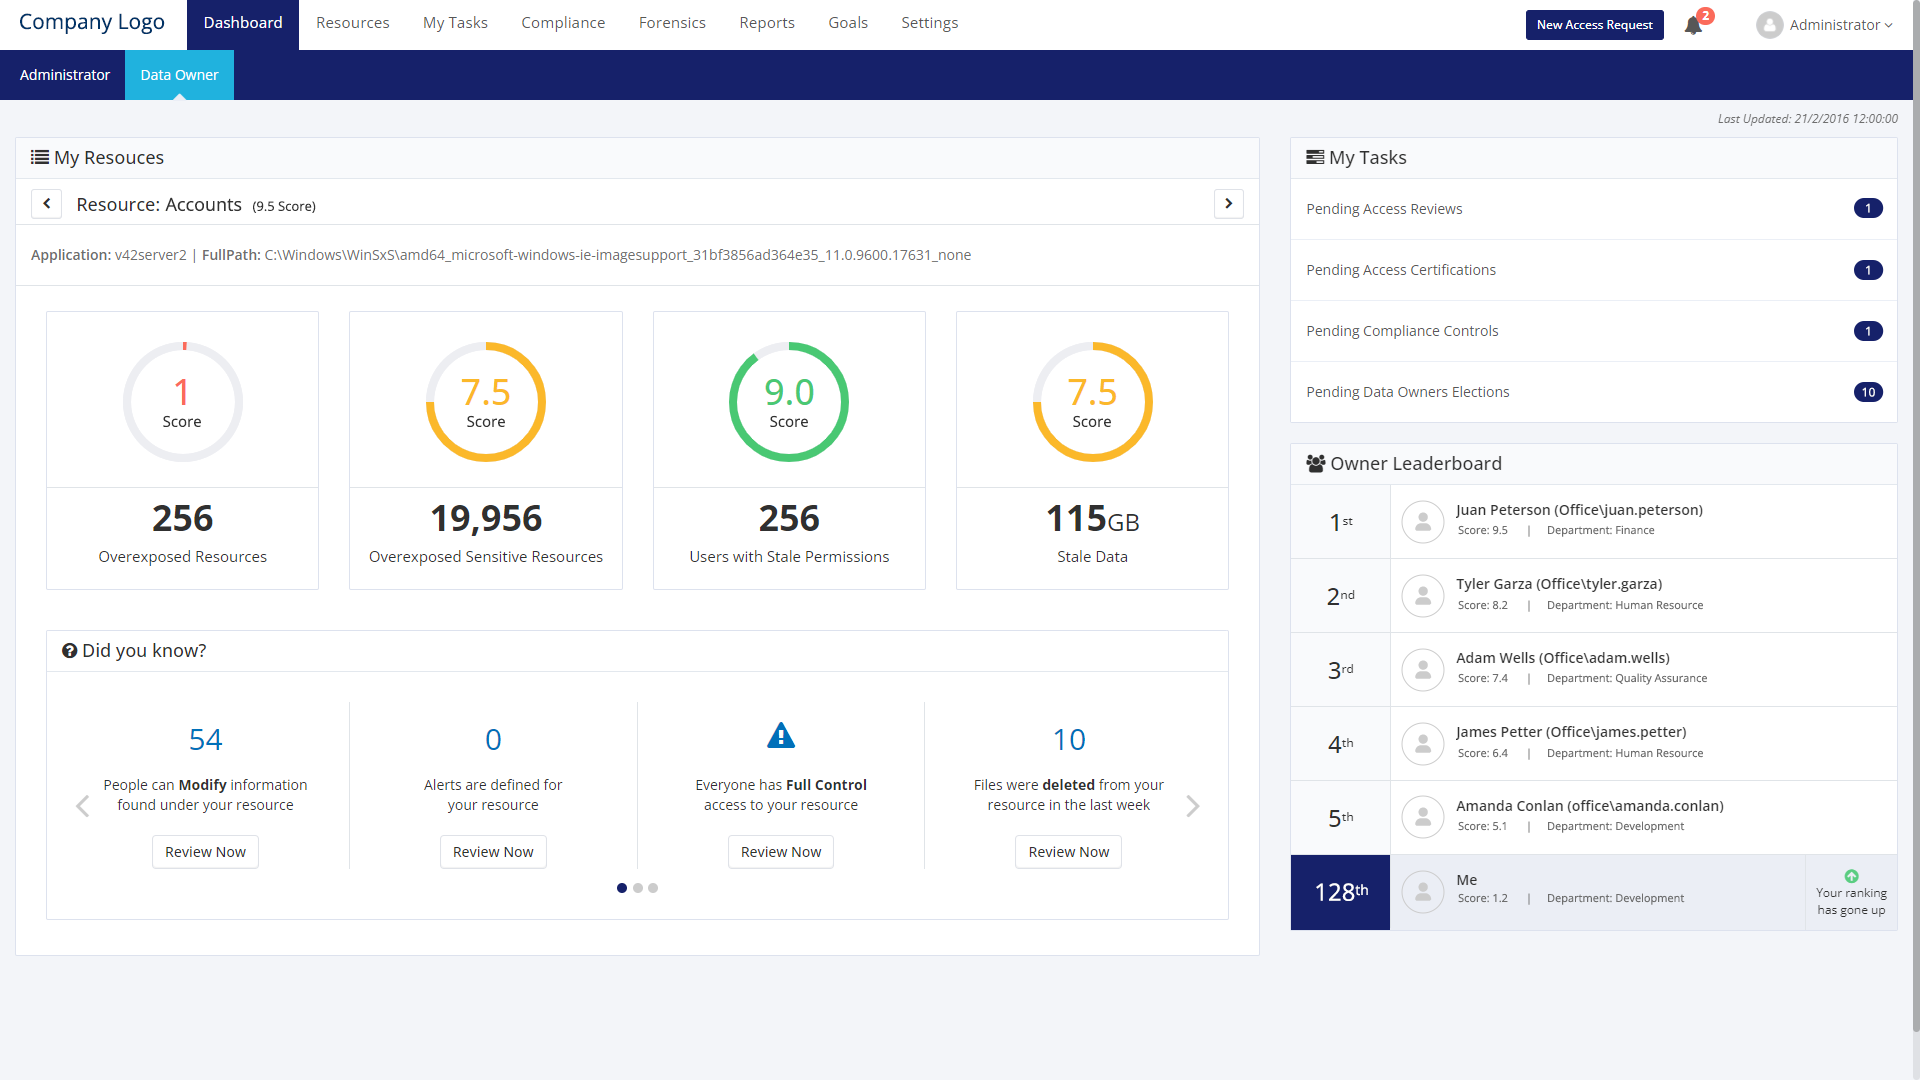Select the first carousel page dot
Viewport: 1920px width, 1080px height.
[x=622, y=888]
